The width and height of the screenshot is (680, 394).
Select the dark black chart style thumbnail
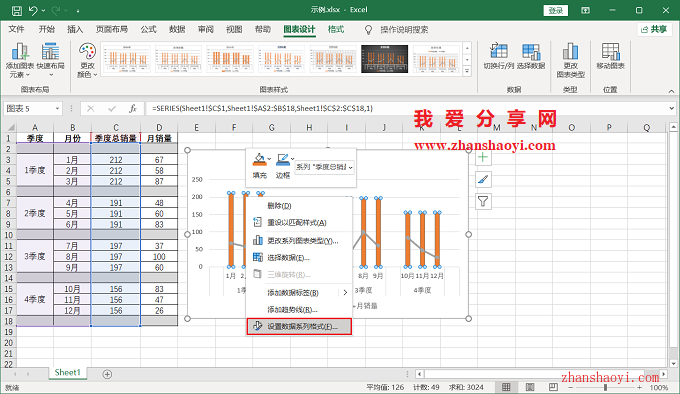point(384,59)
